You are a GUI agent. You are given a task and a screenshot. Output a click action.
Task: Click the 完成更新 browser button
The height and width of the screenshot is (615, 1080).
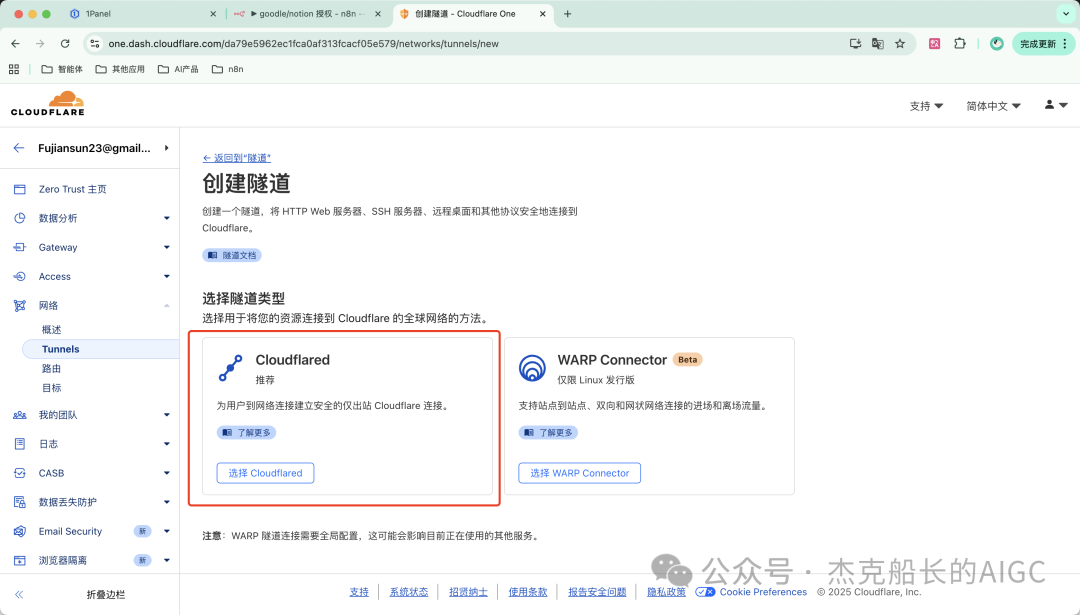[1043, 43]
